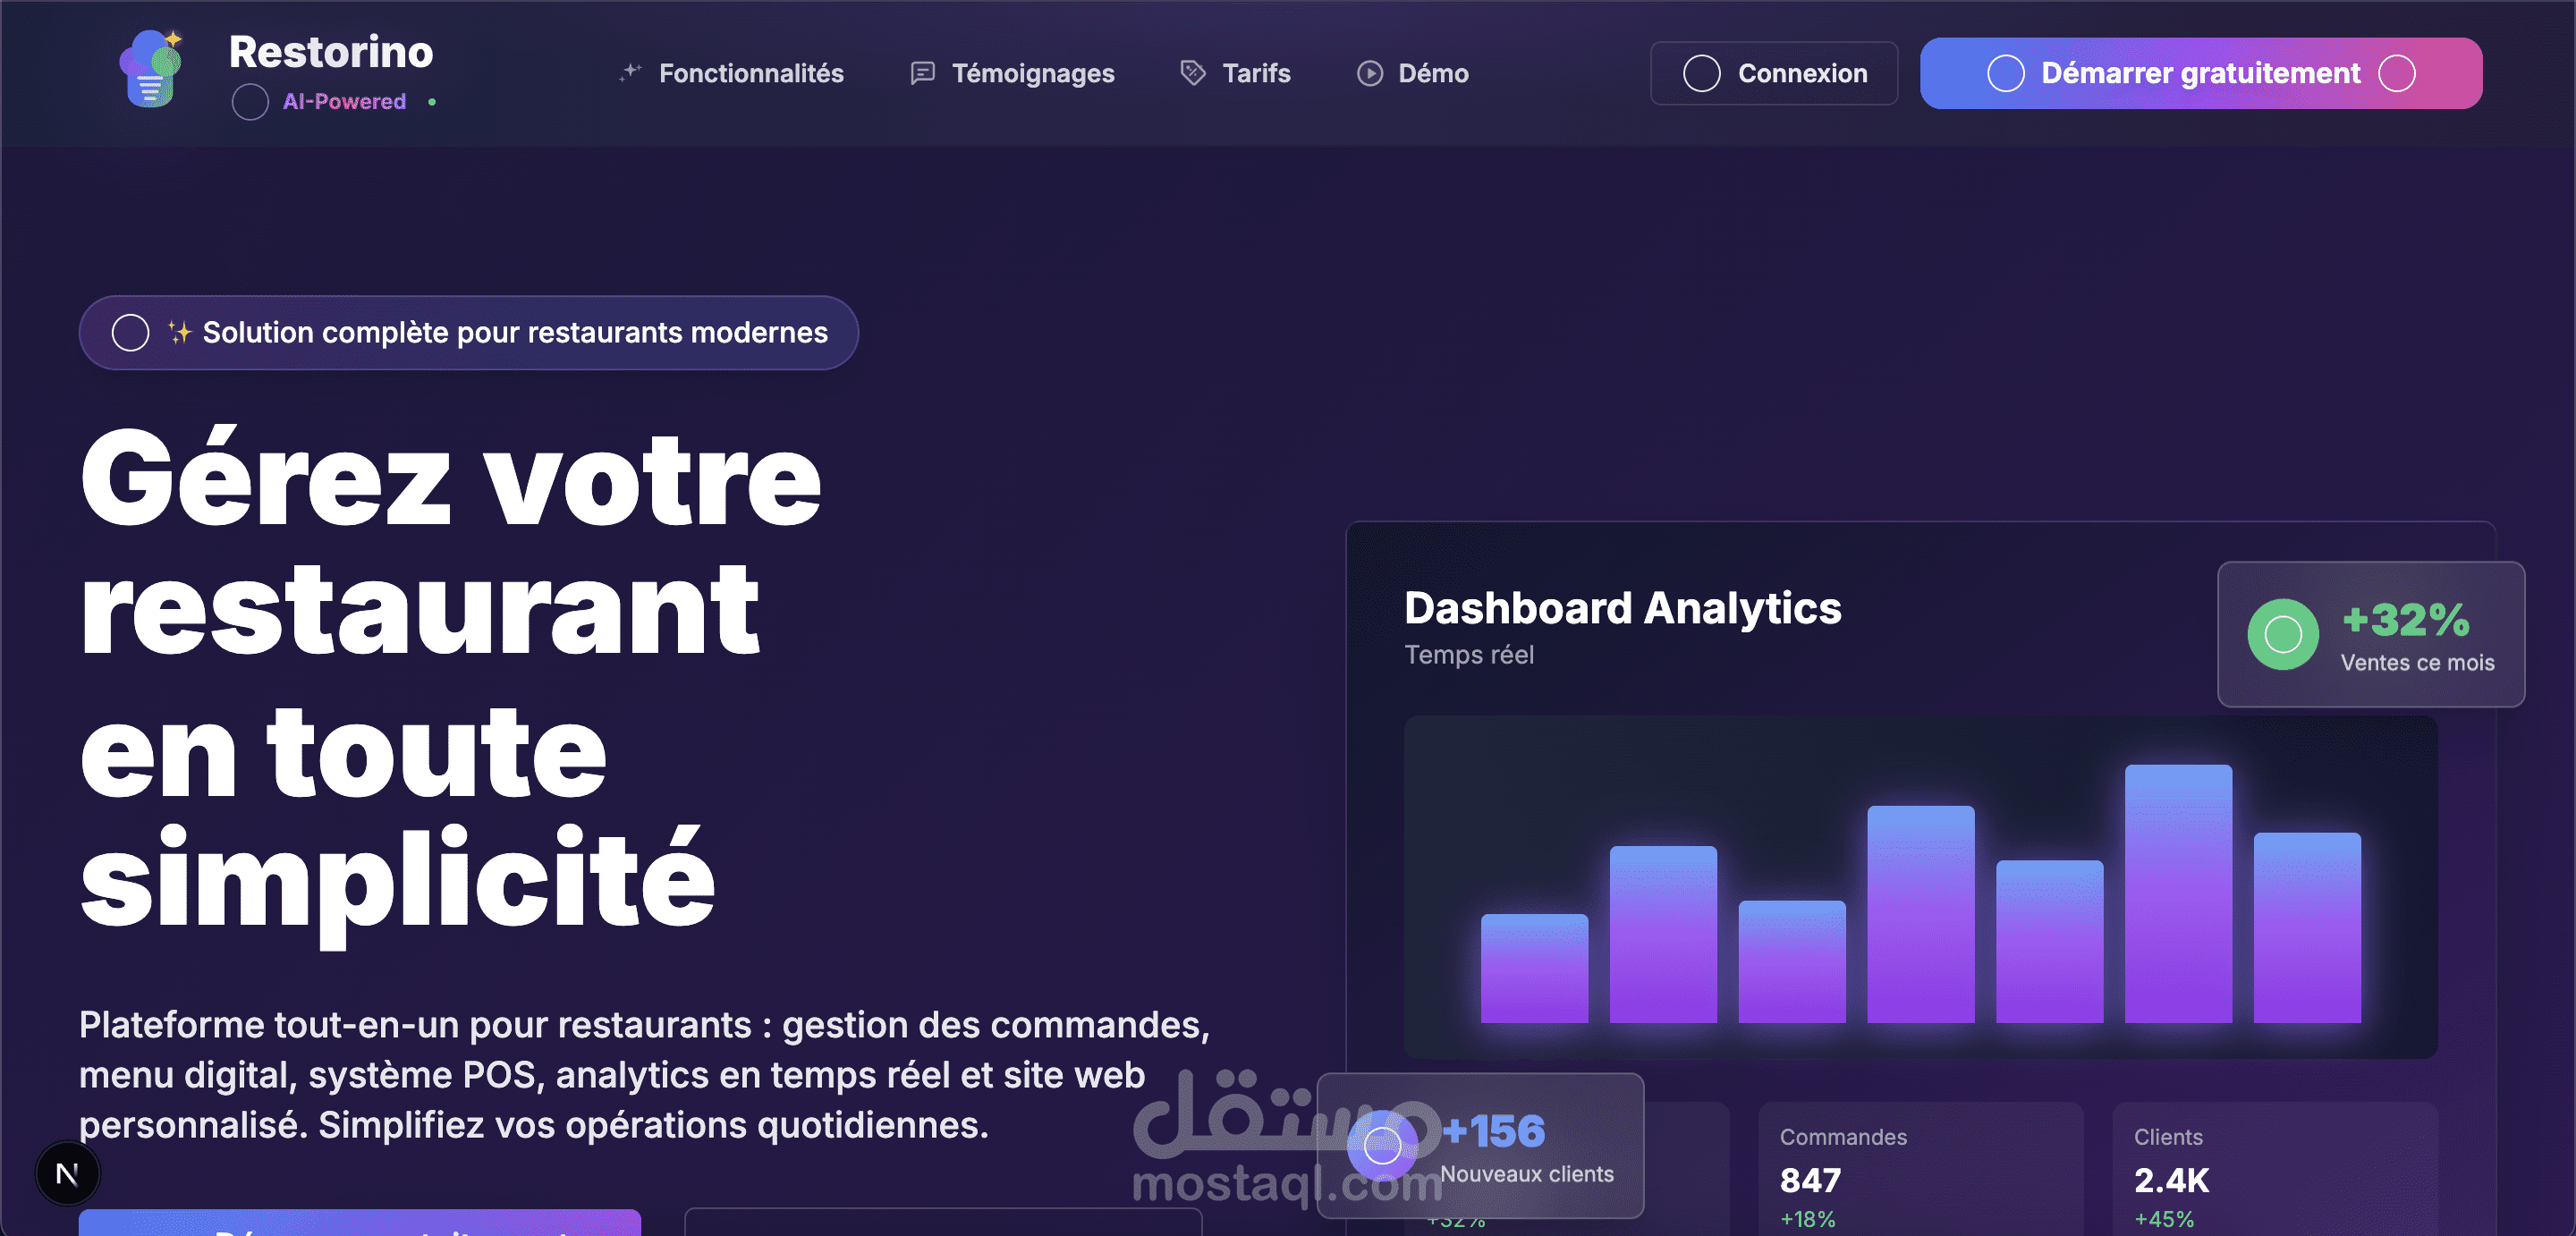The height and width of the screenshot is (1236, 2576).
Task: Click the Restorino brand name link
Action: pyautogui.click(x=331, y=52)
